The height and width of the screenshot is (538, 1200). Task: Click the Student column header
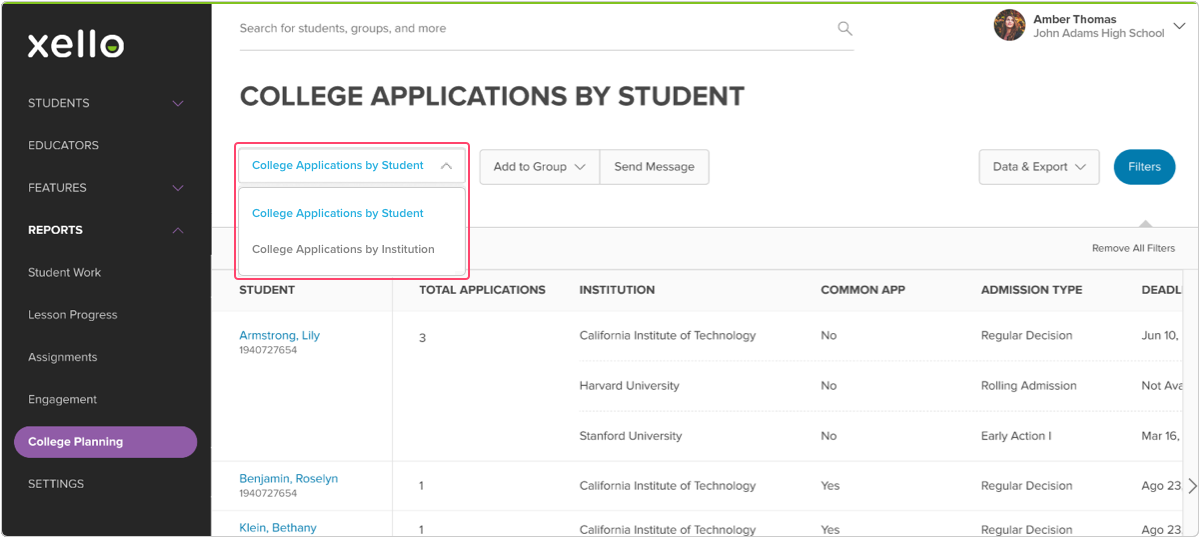[267, 290]
